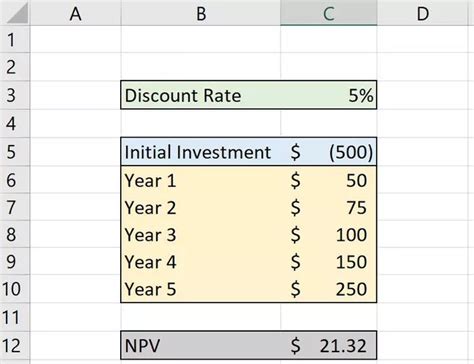Select column B header
The image size is (474, 364).
coord(201,13)
